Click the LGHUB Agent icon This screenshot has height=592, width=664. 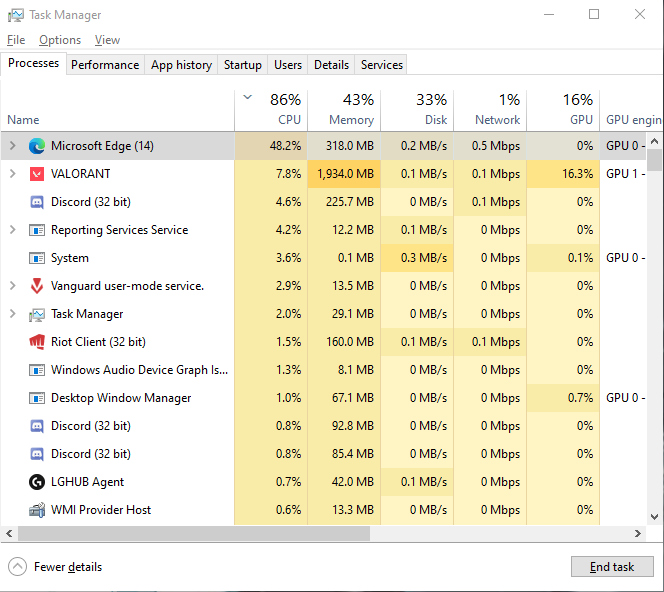[37, 482]
